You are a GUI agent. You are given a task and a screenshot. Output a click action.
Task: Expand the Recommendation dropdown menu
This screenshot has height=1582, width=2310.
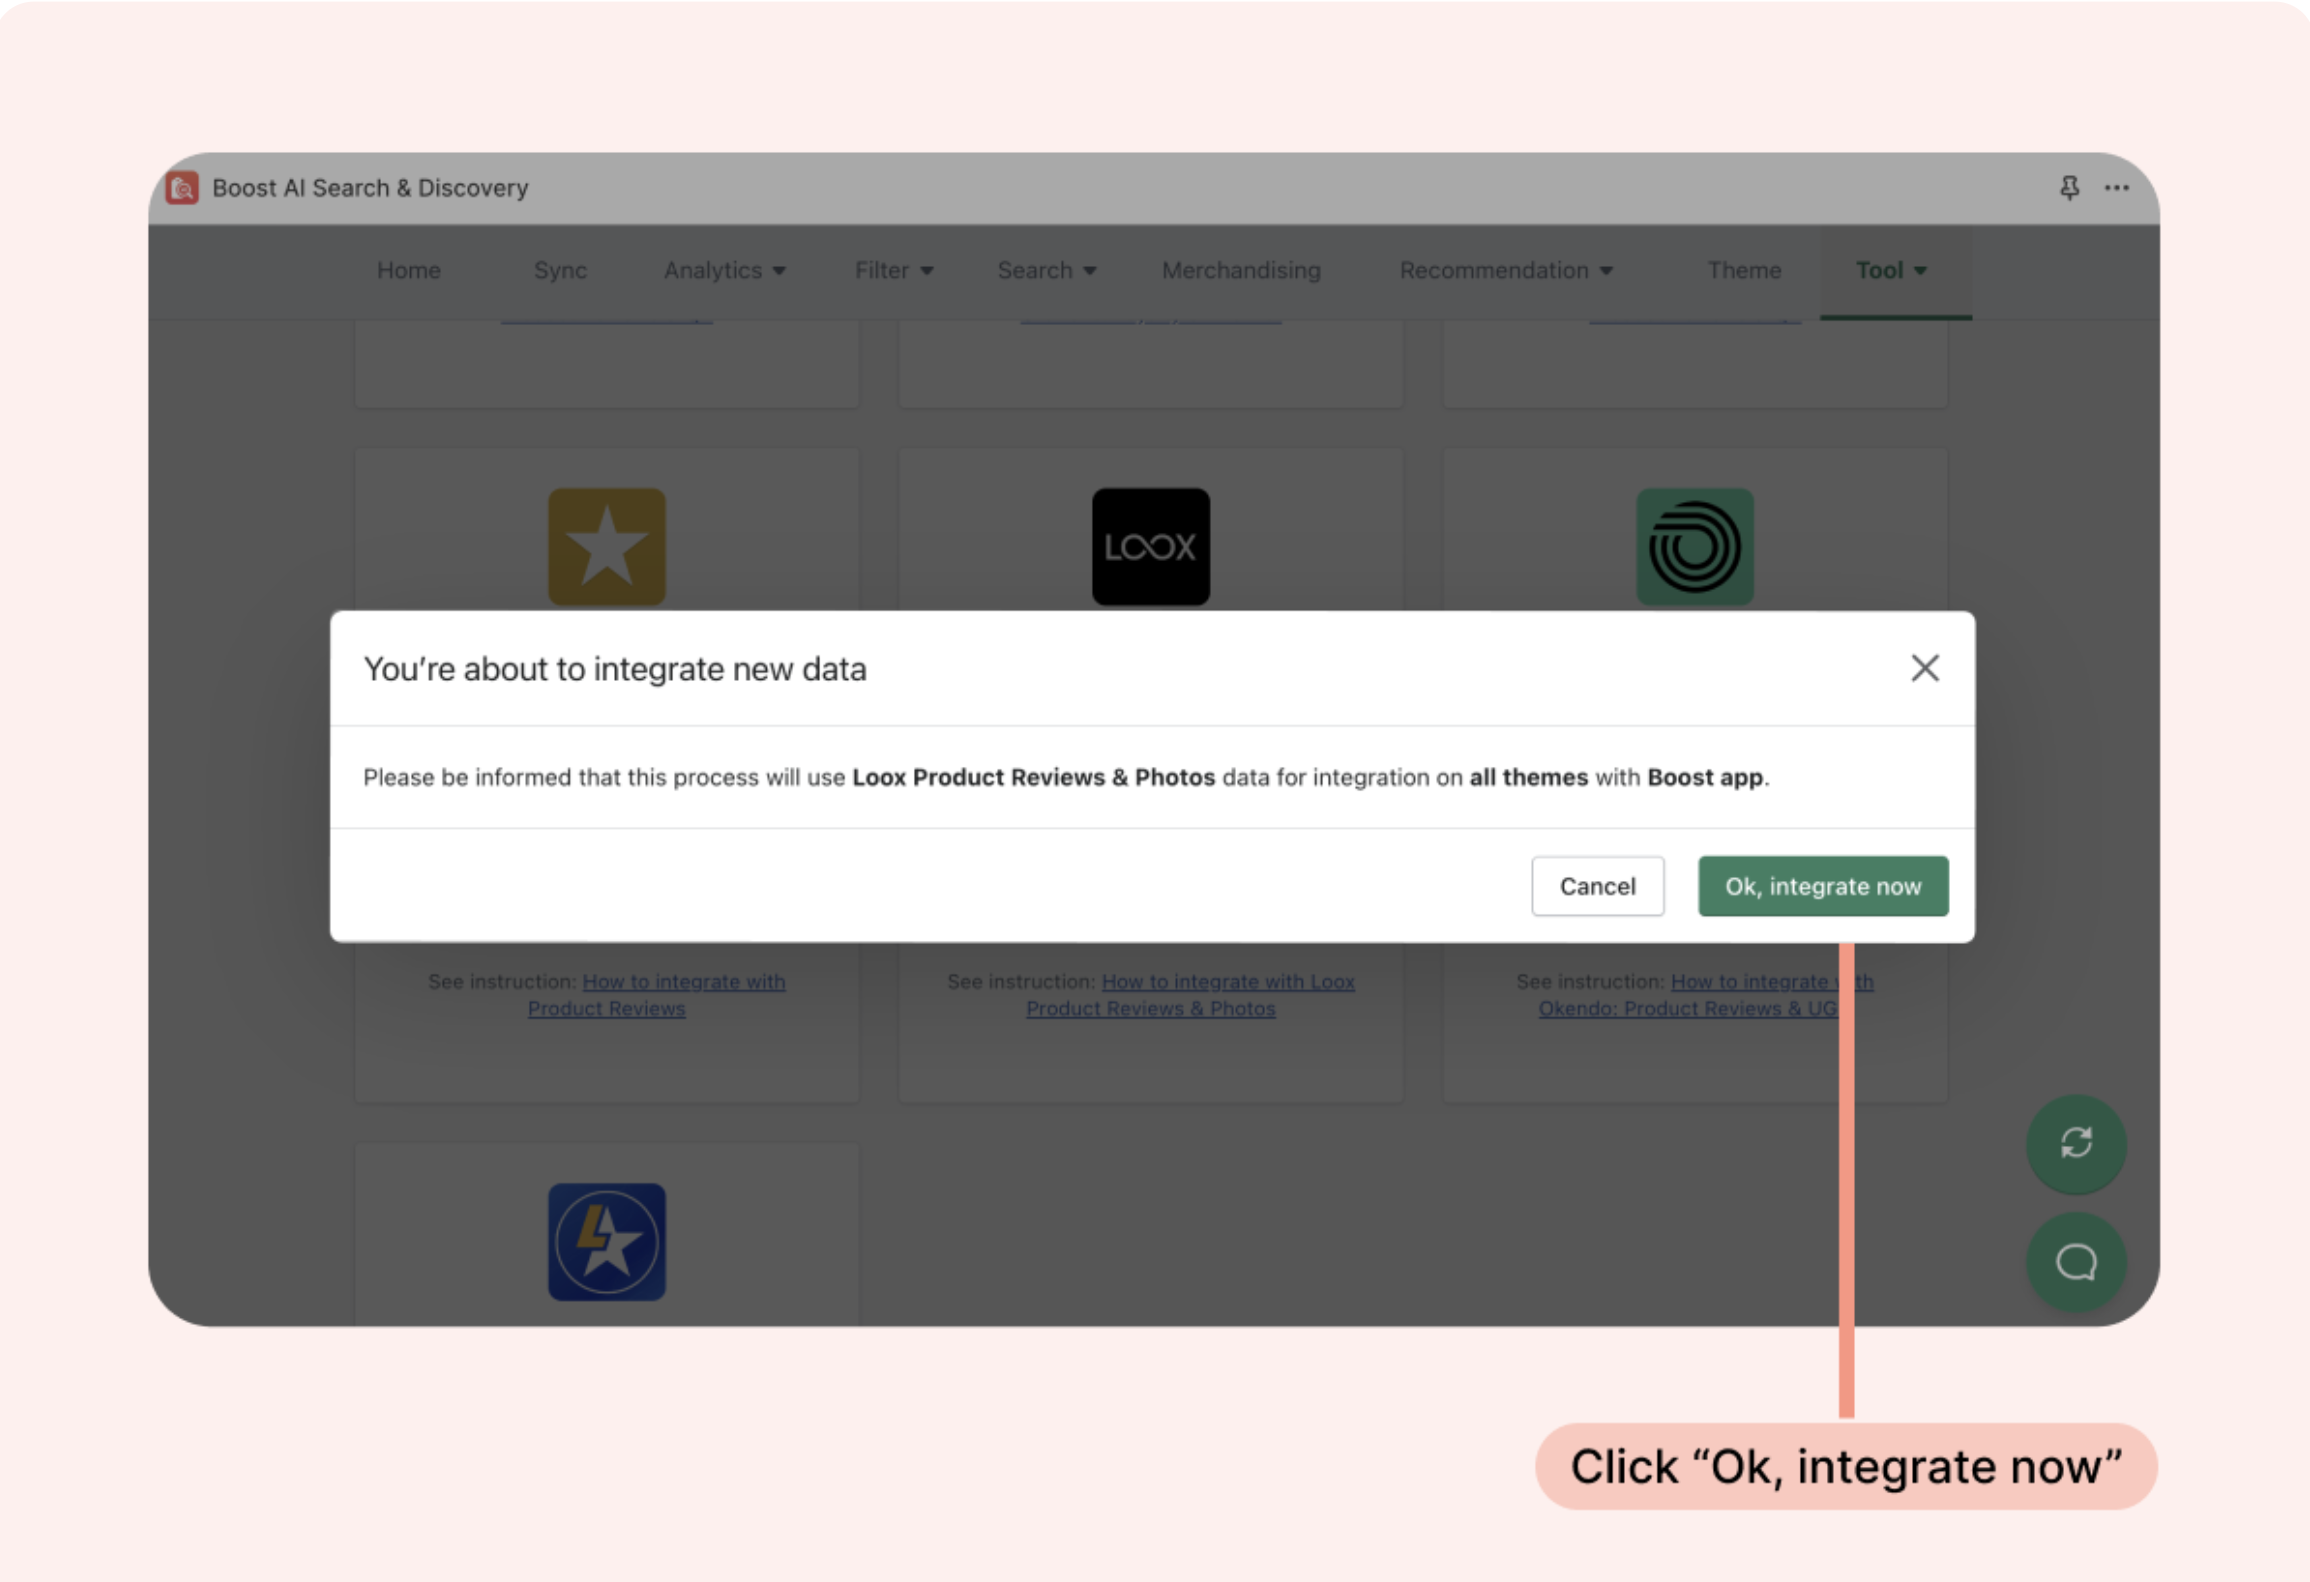click(x=1505, y=271)
